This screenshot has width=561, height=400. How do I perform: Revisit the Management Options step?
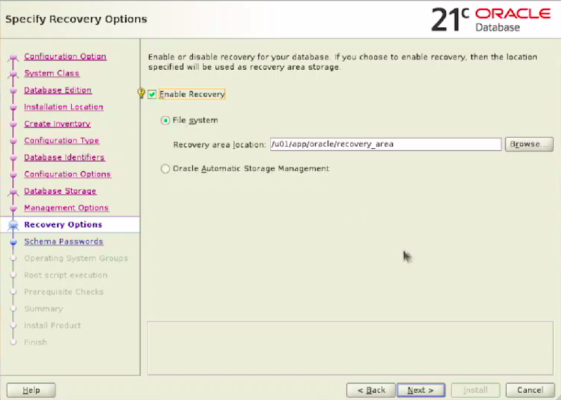point(66,208)
